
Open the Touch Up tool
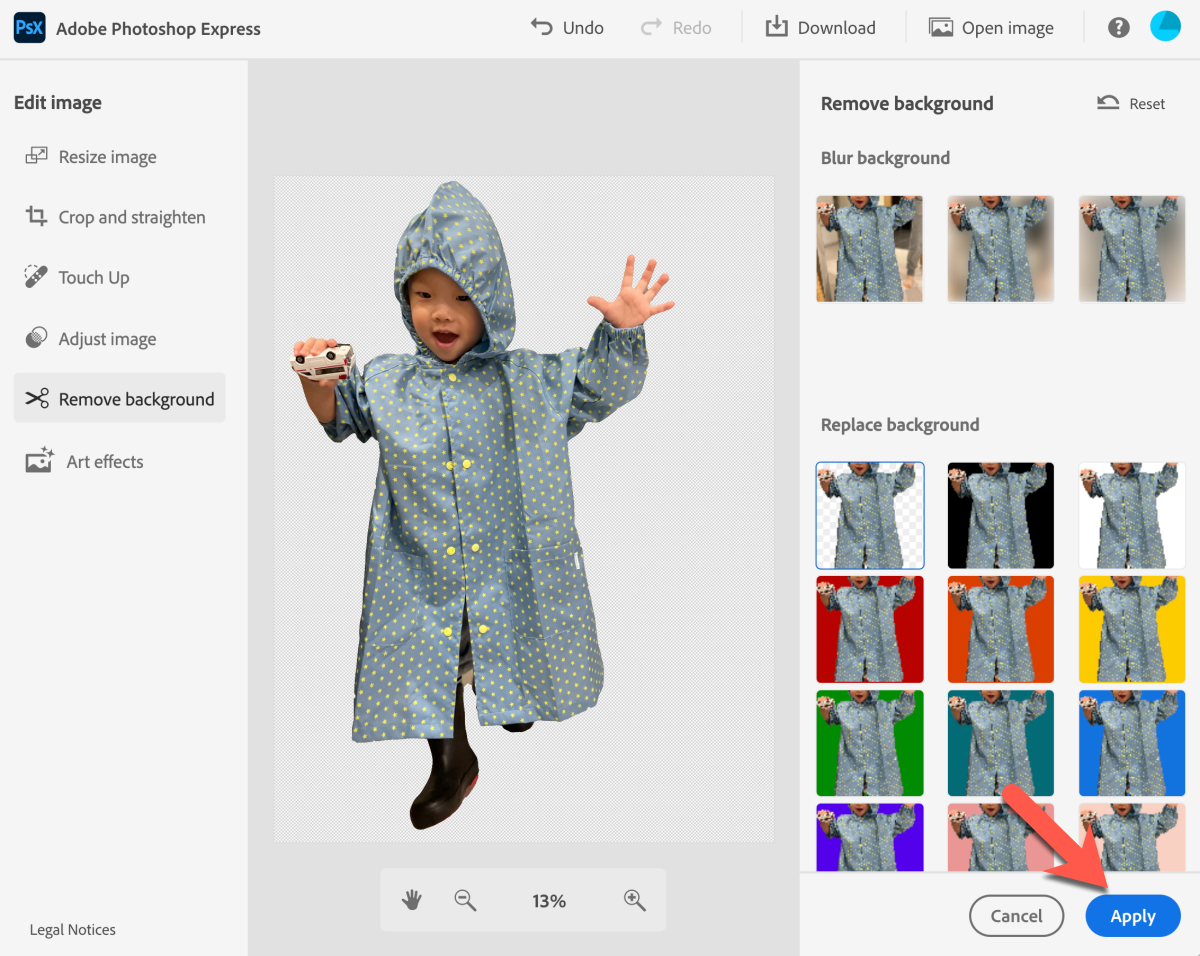93,278
